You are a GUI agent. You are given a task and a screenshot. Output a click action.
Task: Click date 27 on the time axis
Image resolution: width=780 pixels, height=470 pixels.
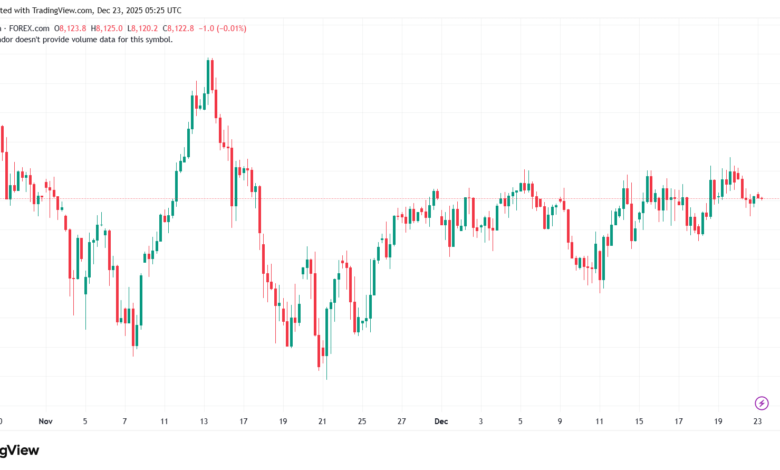click(x=400, y=422)
